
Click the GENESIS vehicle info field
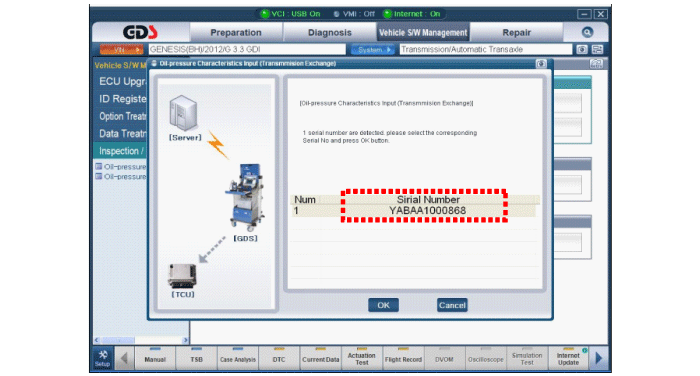point(247,50)
